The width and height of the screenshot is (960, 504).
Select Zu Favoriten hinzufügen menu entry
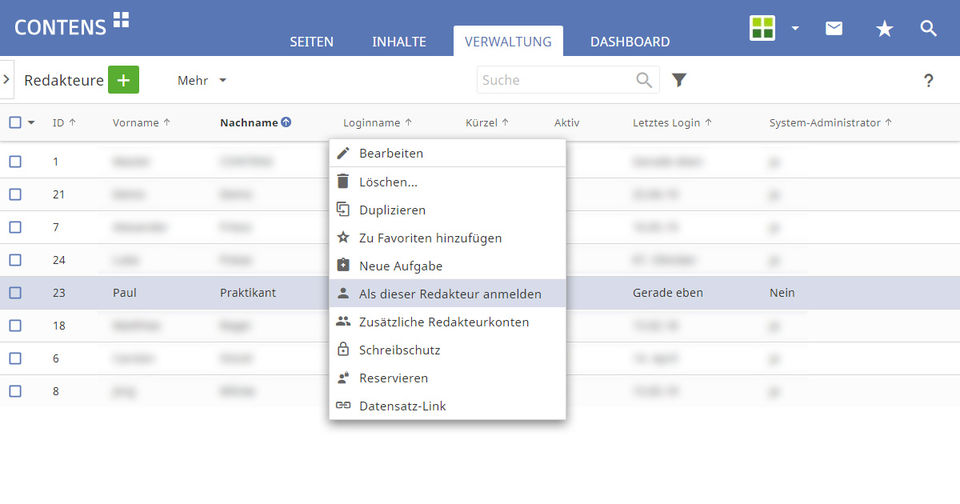point(448,238)
